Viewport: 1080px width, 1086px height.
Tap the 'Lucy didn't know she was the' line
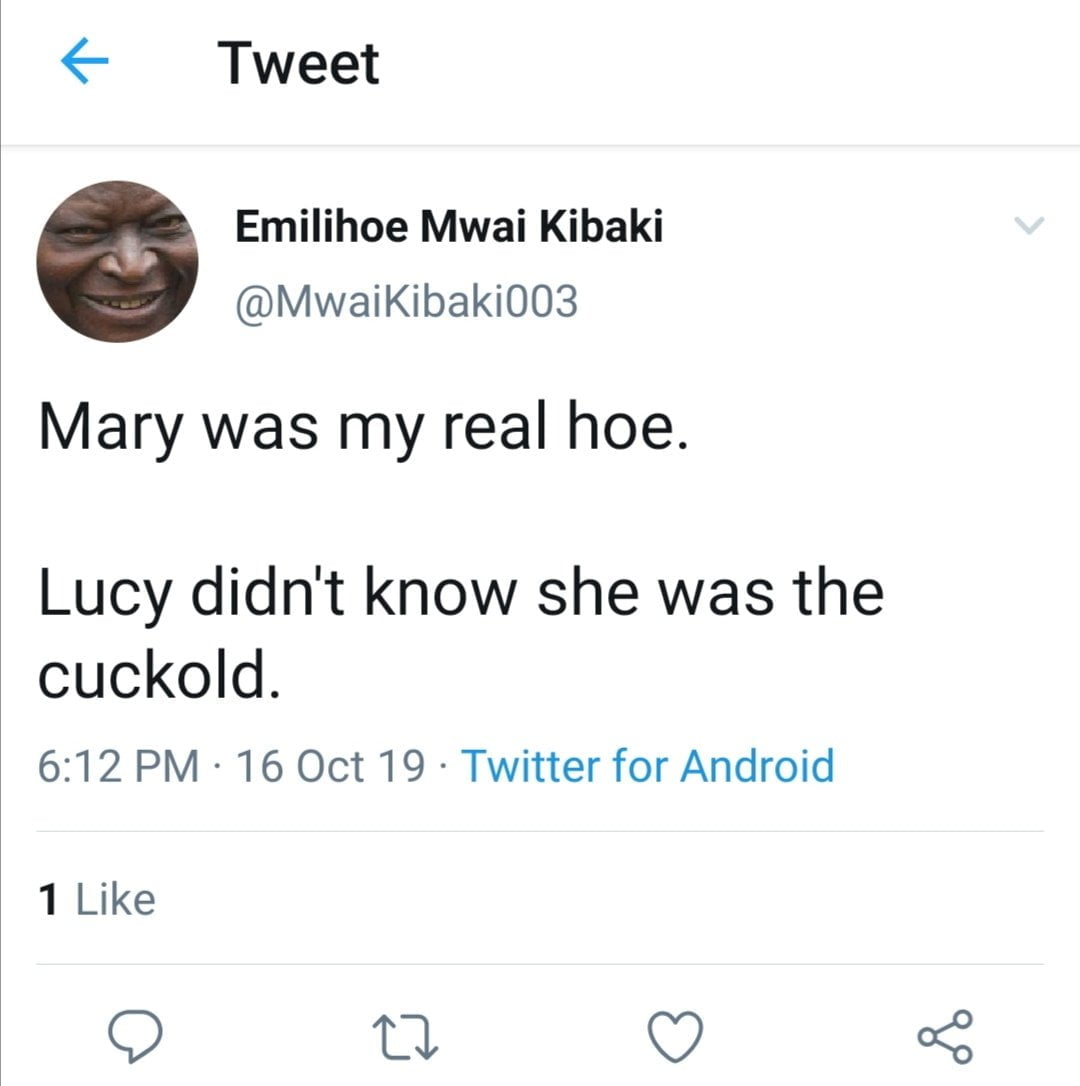pyautogui.click(x=460, y=593)
